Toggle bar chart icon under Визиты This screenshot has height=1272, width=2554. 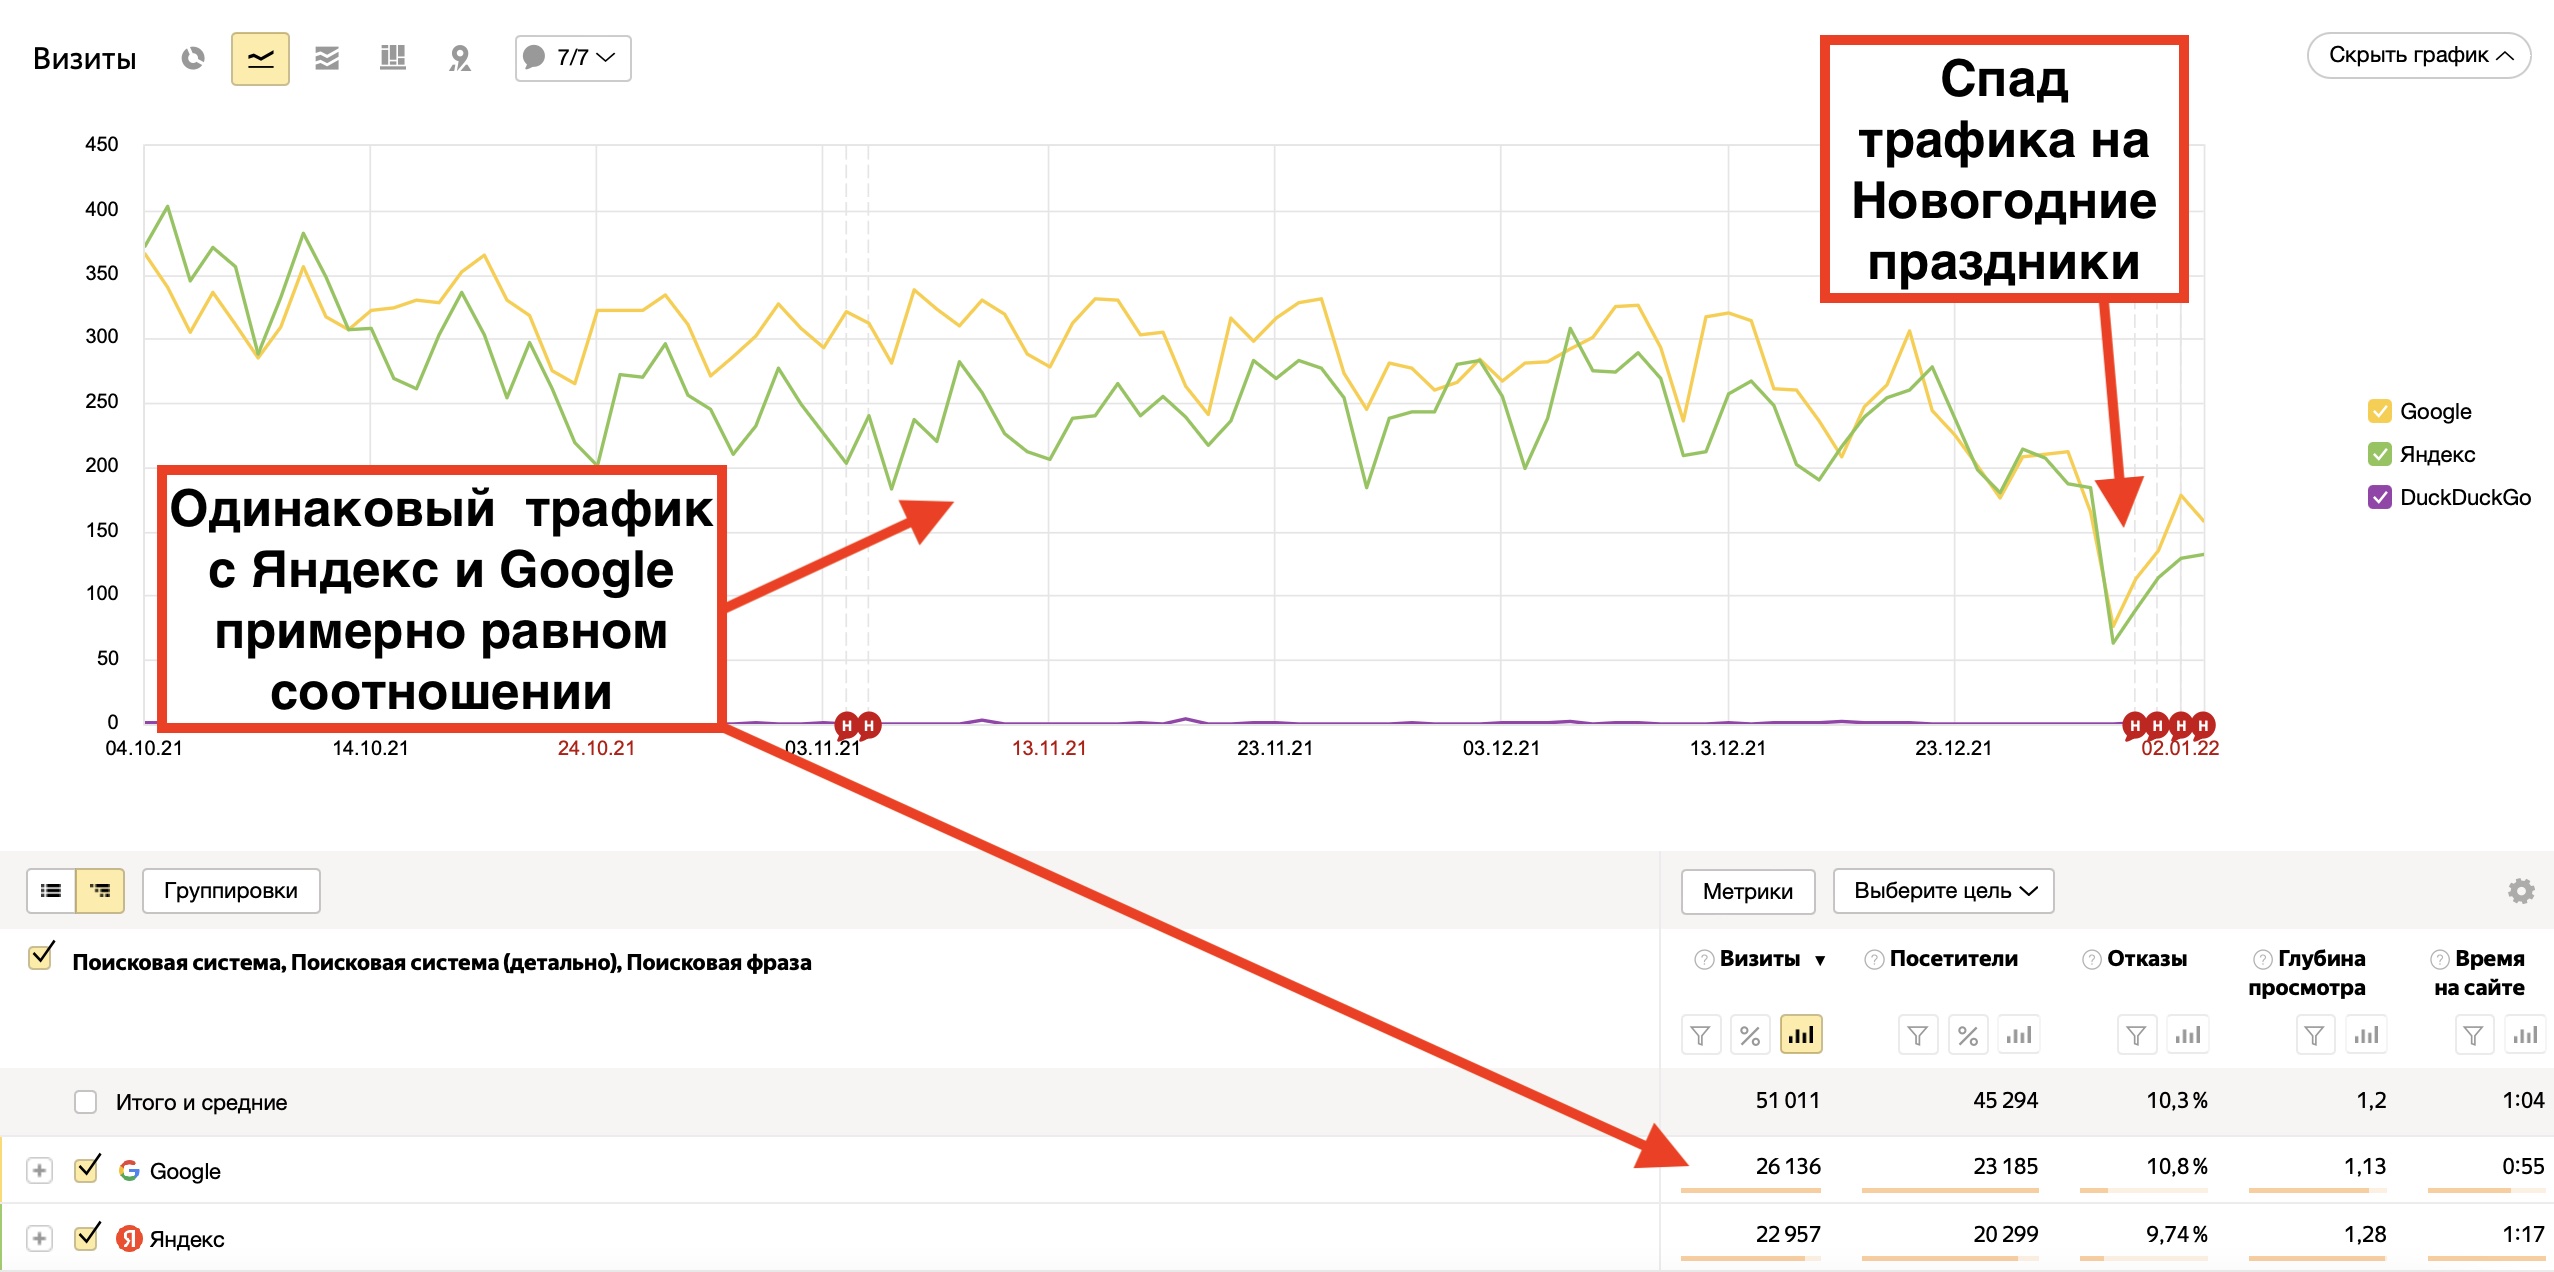click(1801, 1035)
